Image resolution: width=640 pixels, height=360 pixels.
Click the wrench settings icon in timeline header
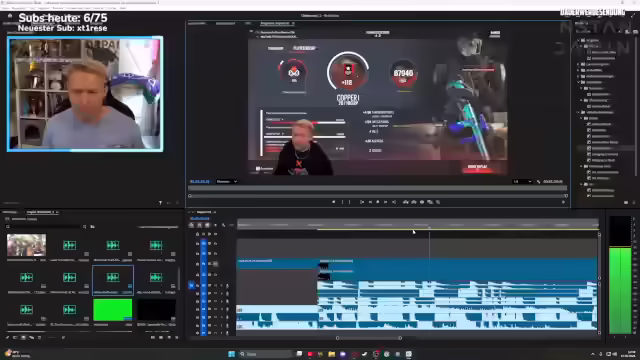tap(223, 225)
